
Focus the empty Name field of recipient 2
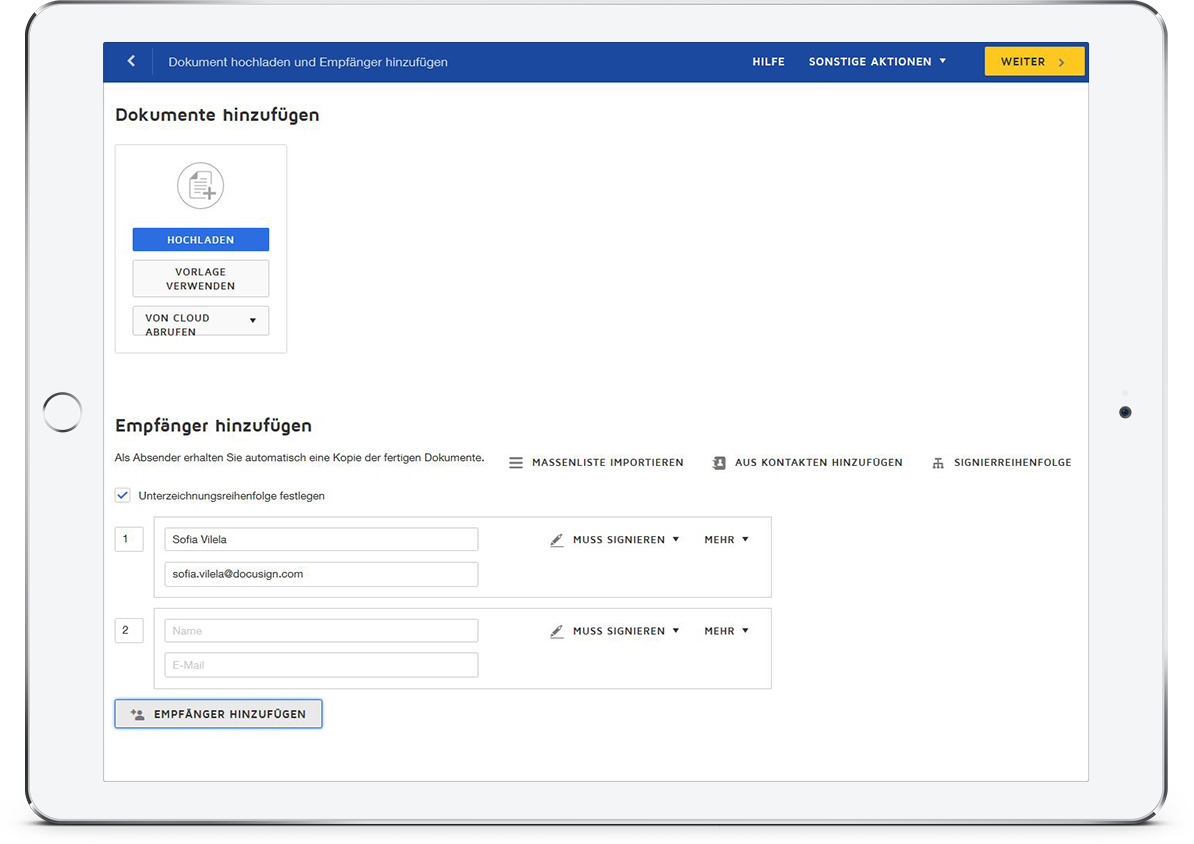321,631
